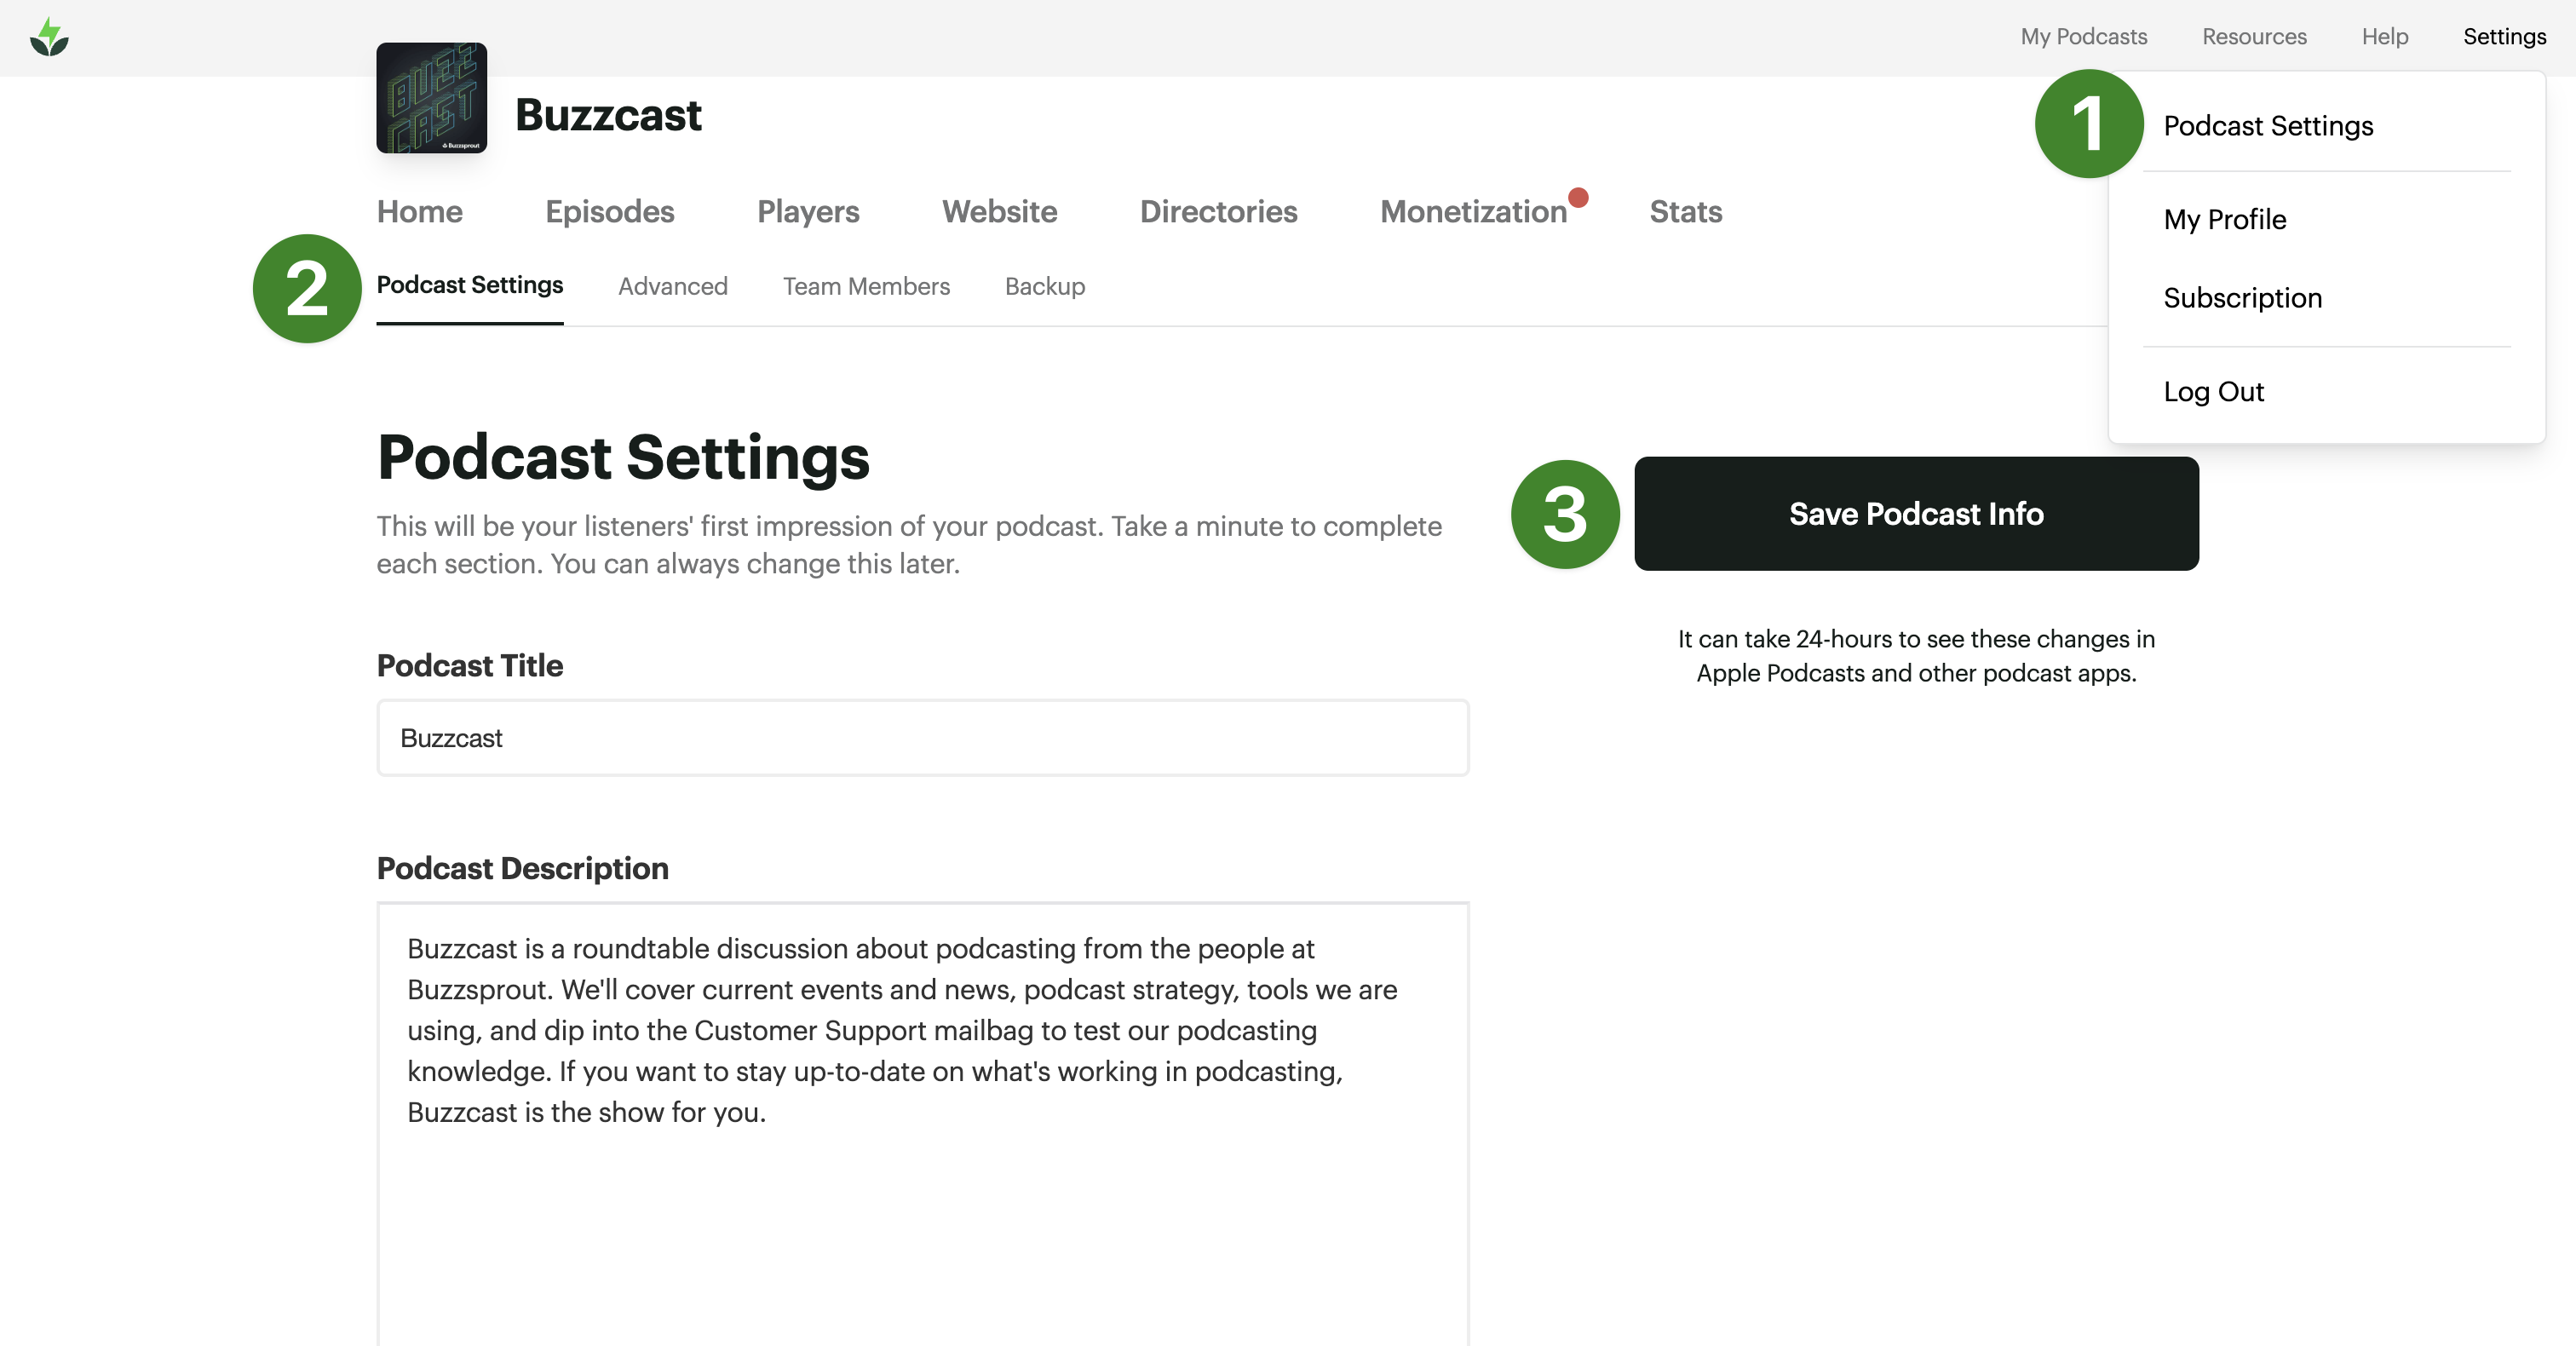2576x1346 pixels.
Task: Click into the Podcast Title field
Action: 922,738
